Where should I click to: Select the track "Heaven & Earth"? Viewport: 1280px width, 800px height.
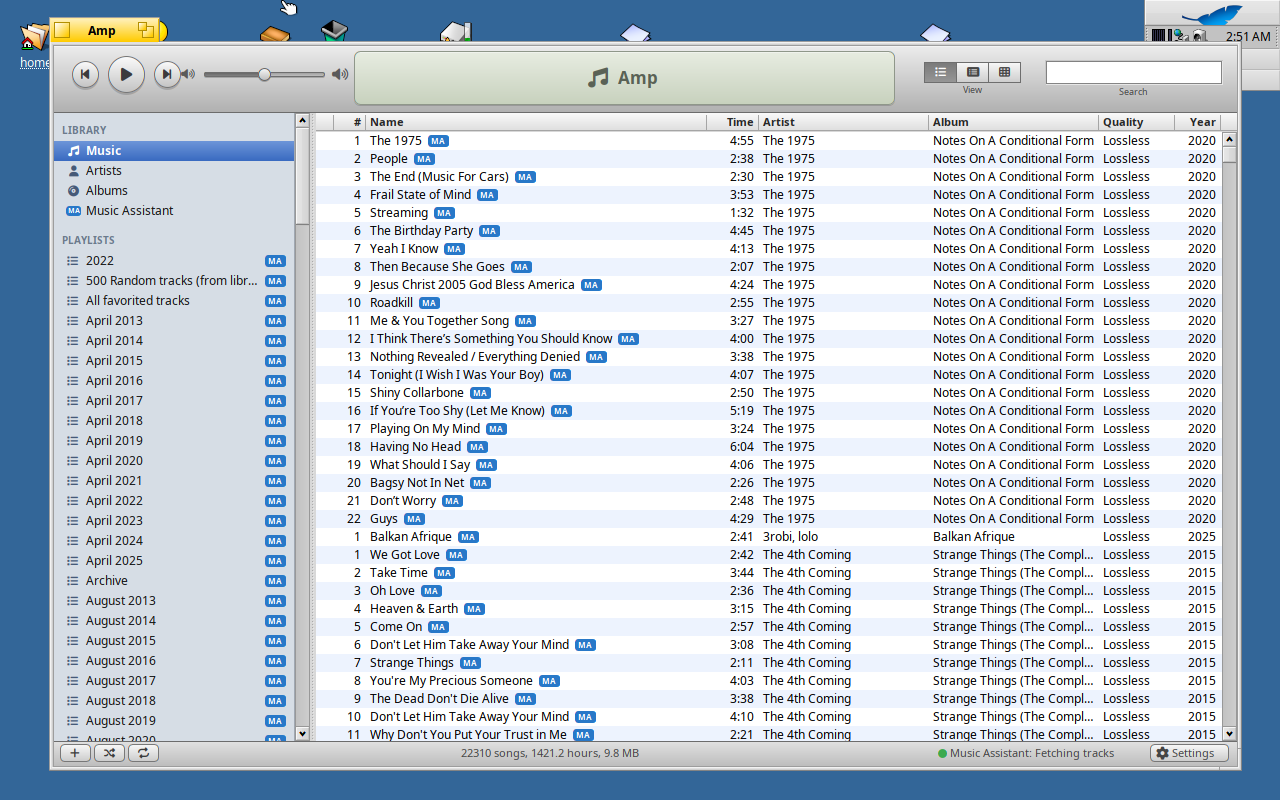[x=768, y=609]
